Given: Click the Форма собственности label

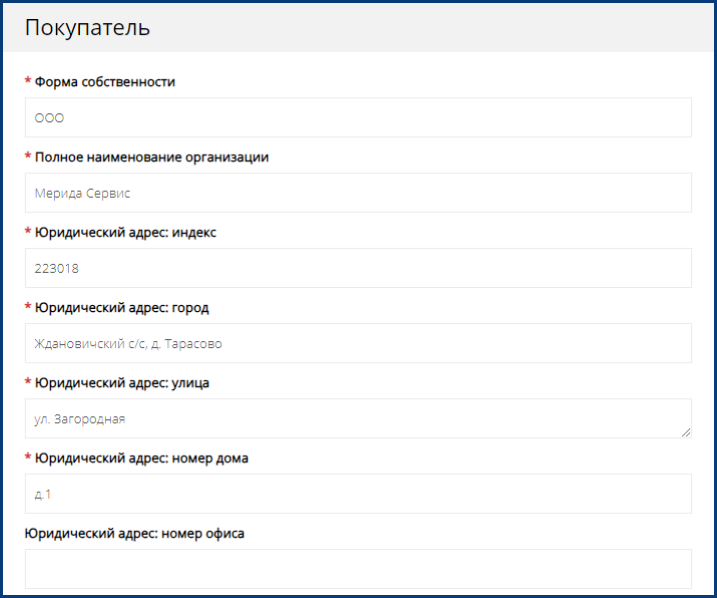Looking at the screenshot, I should [x=105, y=82].
